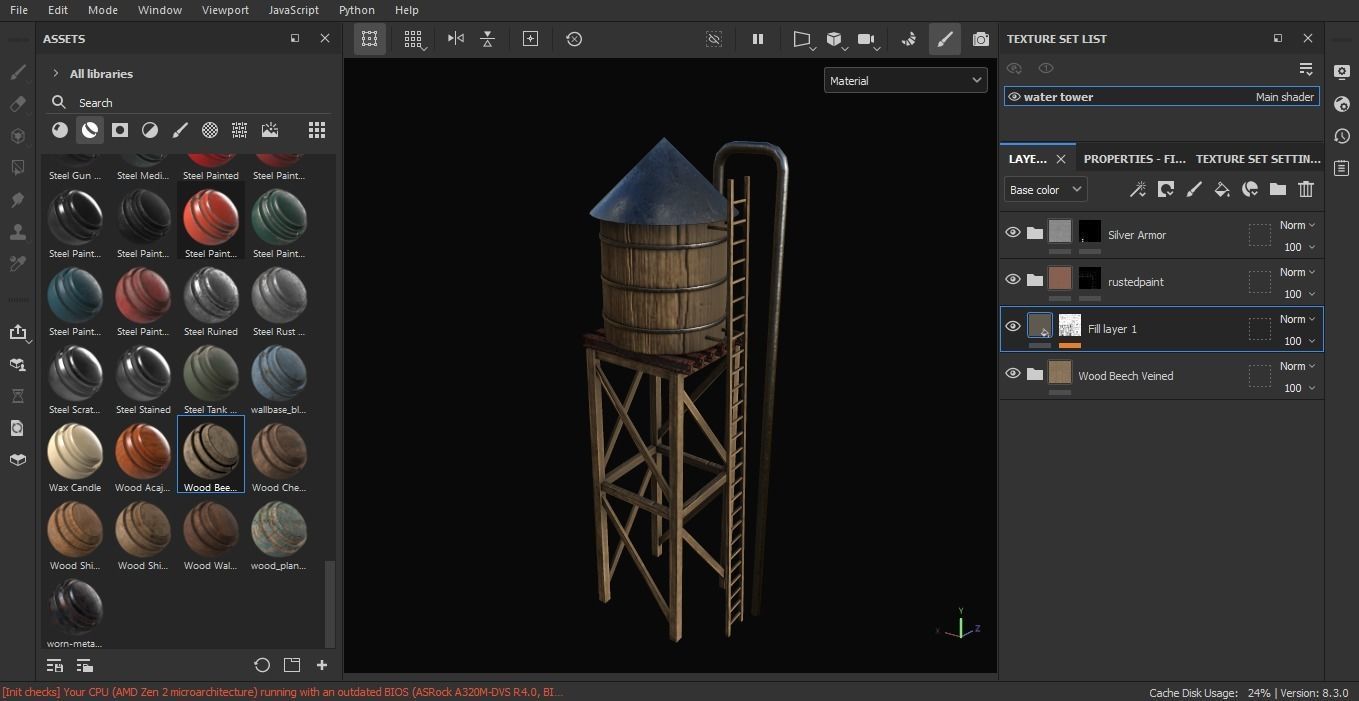Screen dimensions: 1359x701
Task: Change asset grid thumbnail size
Action: click(317, 130)
